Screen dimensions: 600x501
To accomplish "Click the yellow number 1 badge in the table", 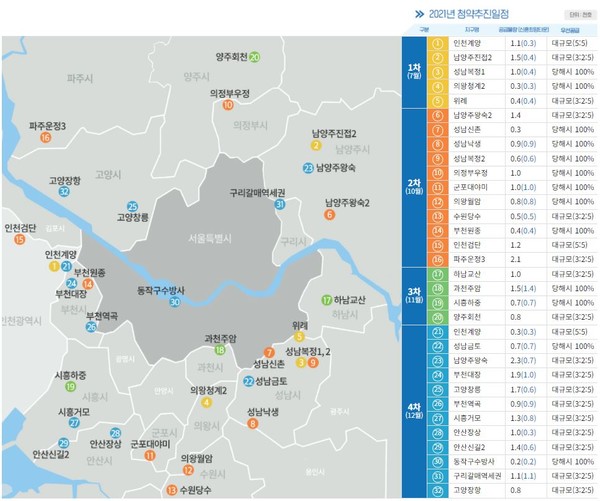I will click(438, 44).
